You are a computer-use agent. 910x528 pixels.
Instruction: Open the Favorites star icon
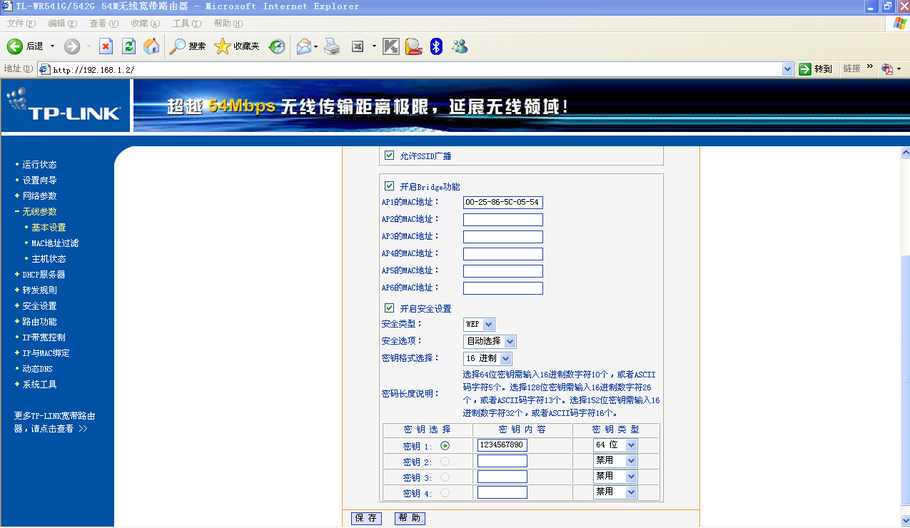click(222, 46)
